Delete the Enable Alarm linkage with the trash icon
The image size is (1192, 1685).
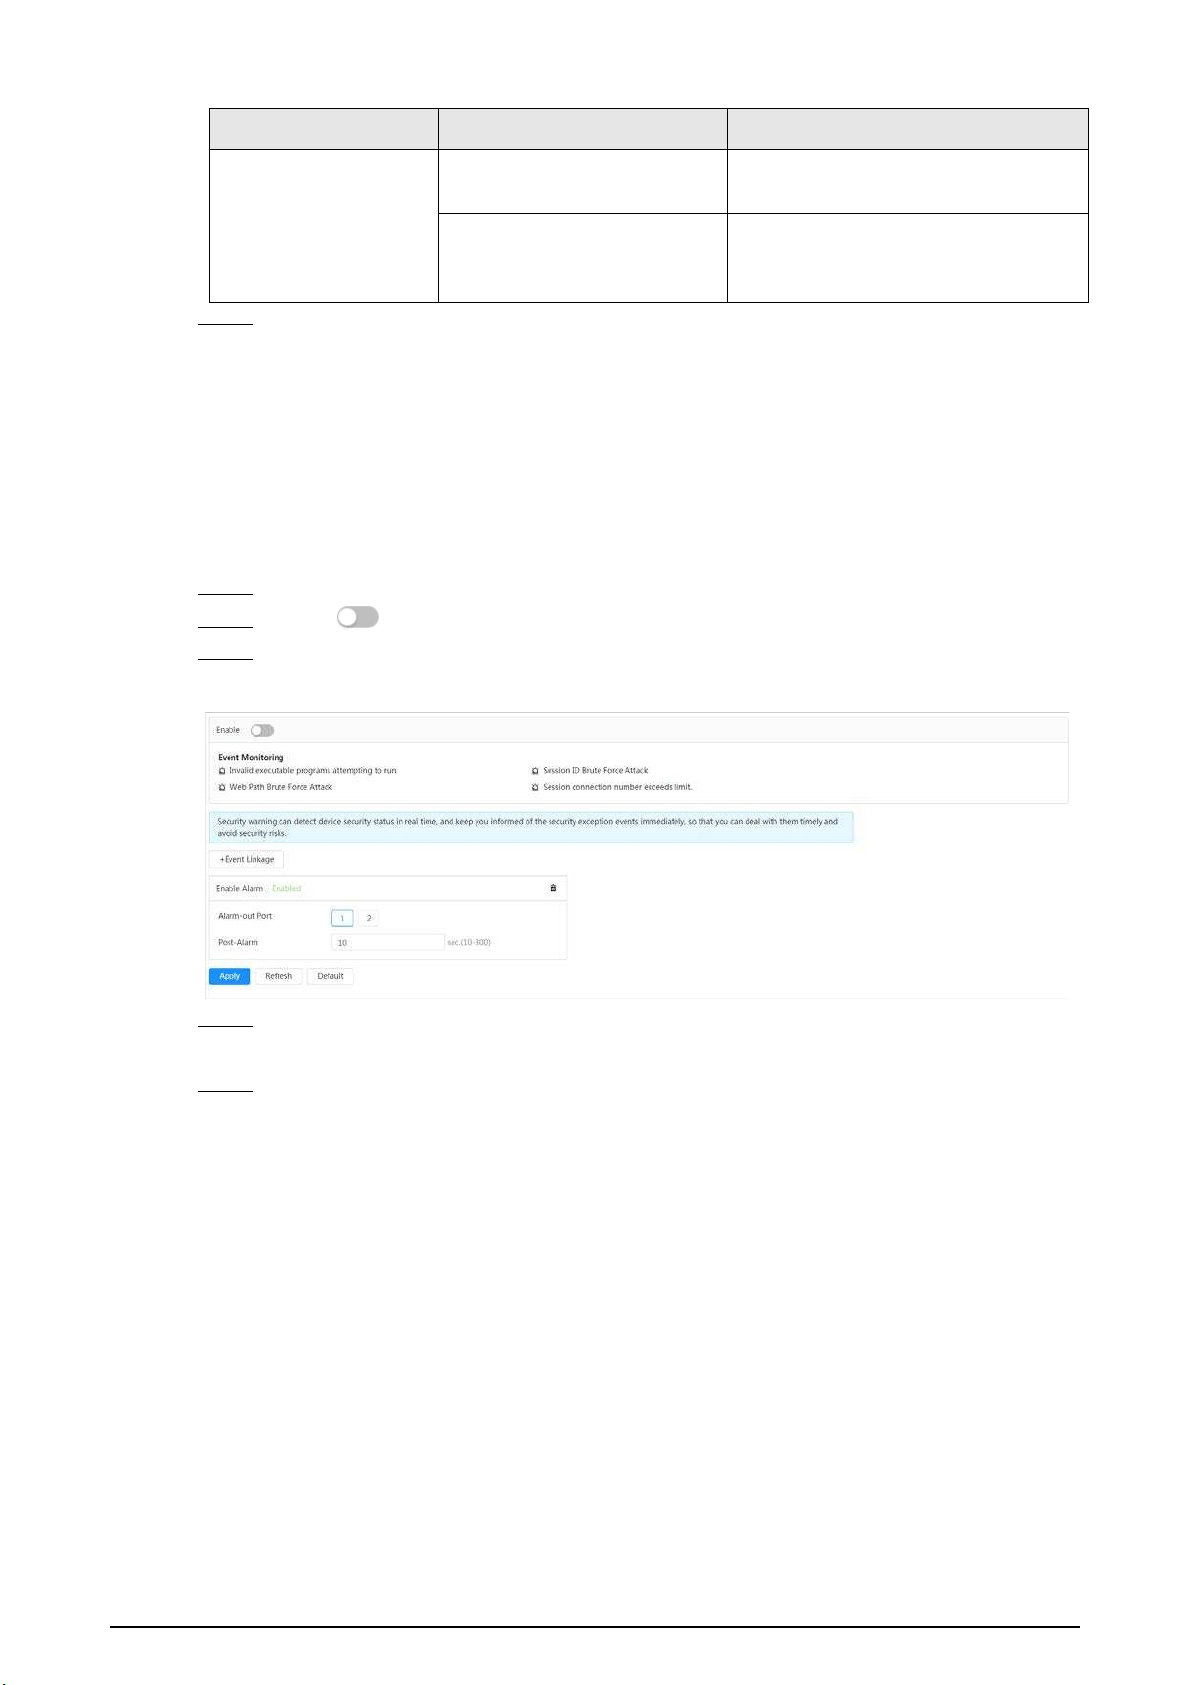(553, 888)
